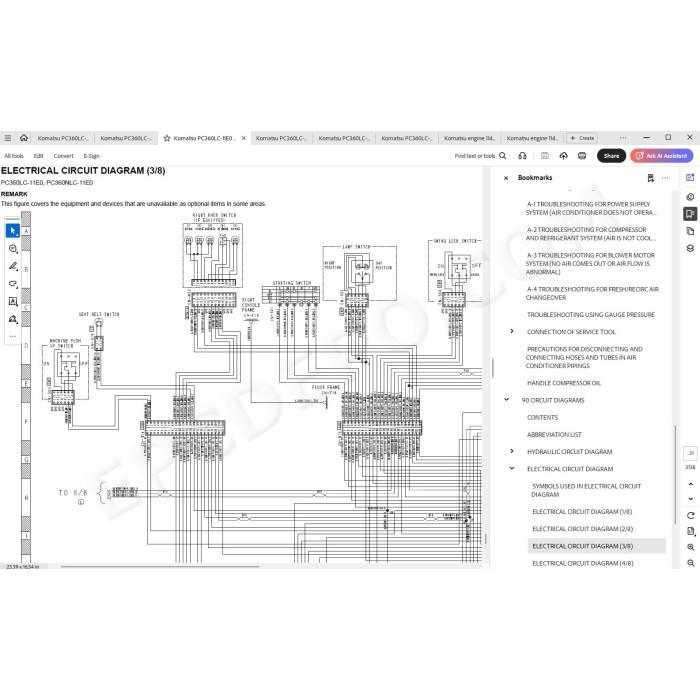Click the Bookmarks panel vertical scrollbar

point(675,474)
